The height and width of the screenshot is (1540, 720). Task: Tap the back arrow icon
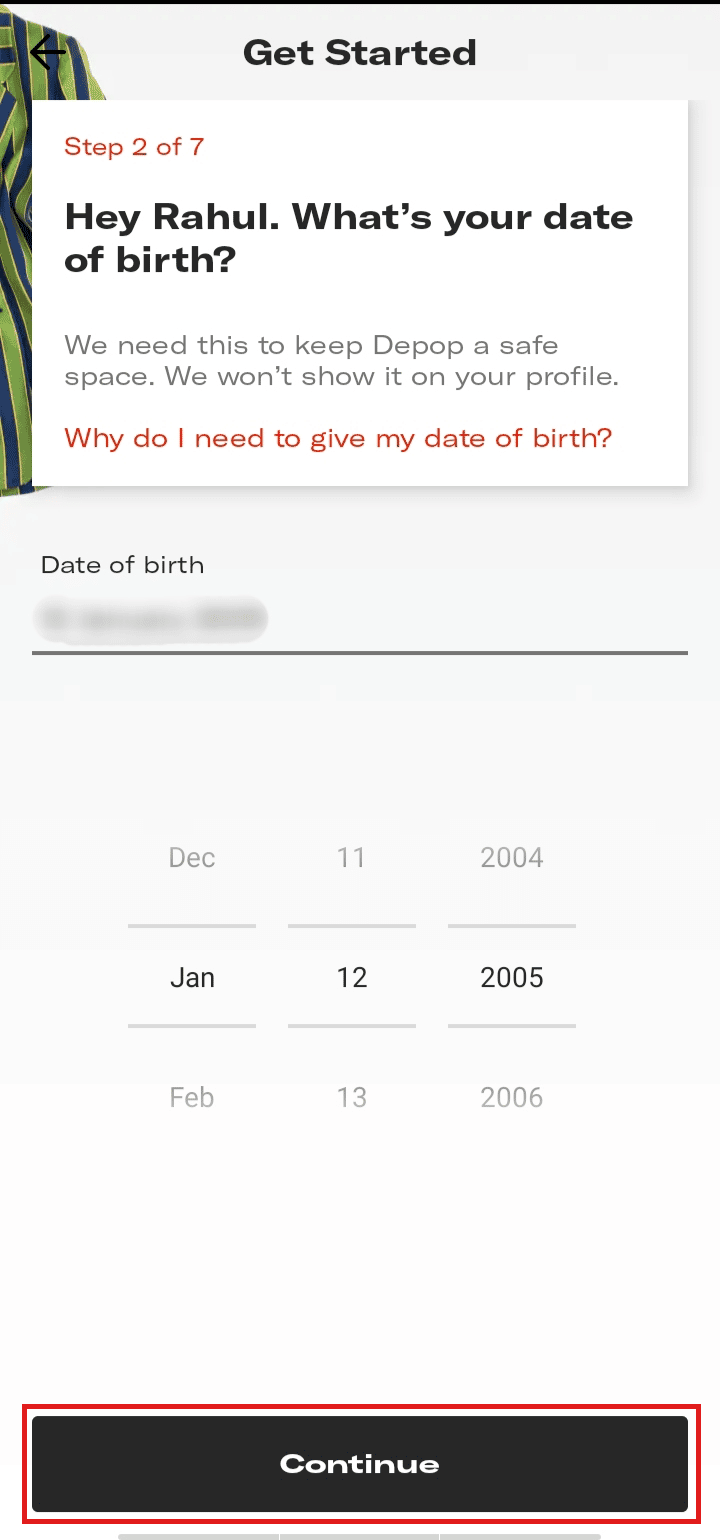click(47, 52)
